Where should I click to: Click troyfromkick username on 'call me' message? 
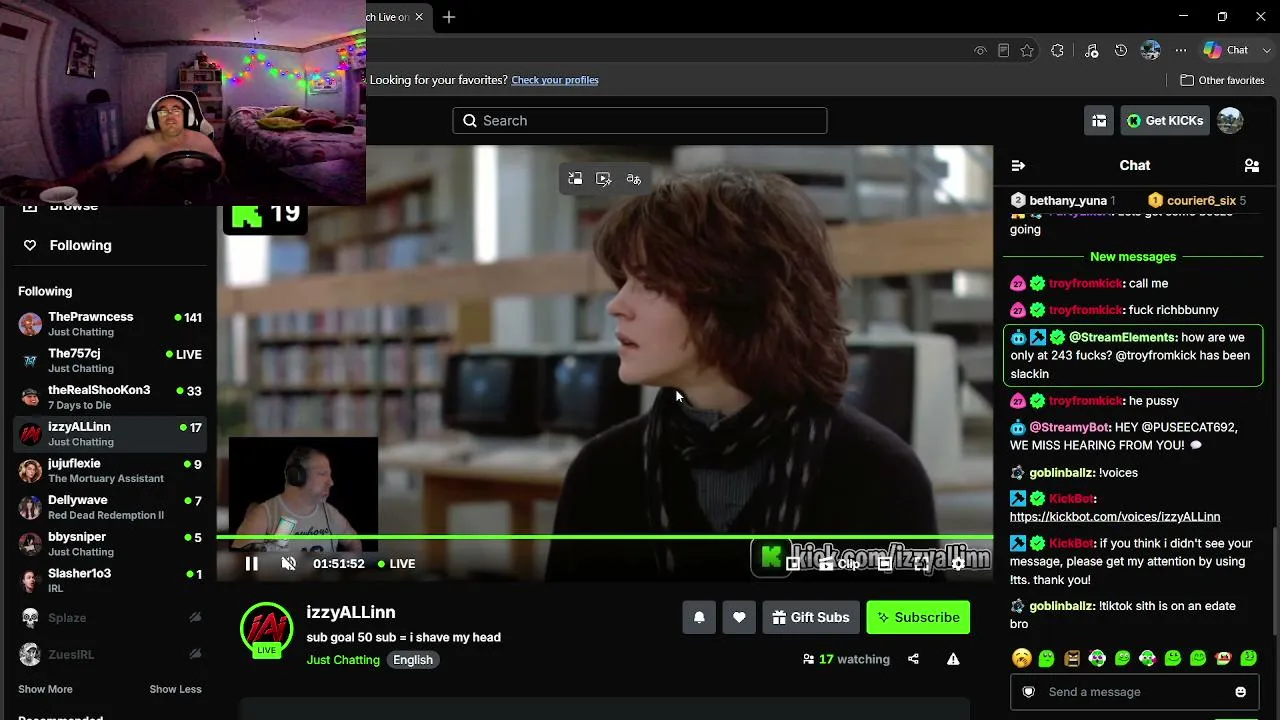click(1086, 284)
